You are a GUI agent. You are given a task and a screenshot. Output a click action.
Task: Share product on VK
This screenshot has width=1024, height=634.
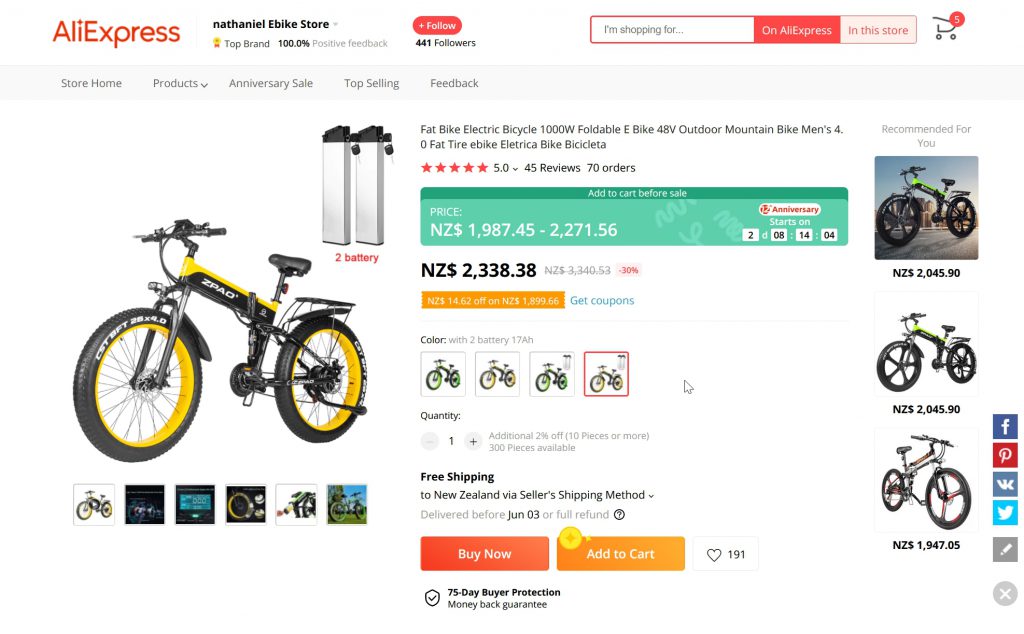pos(1005,484)
